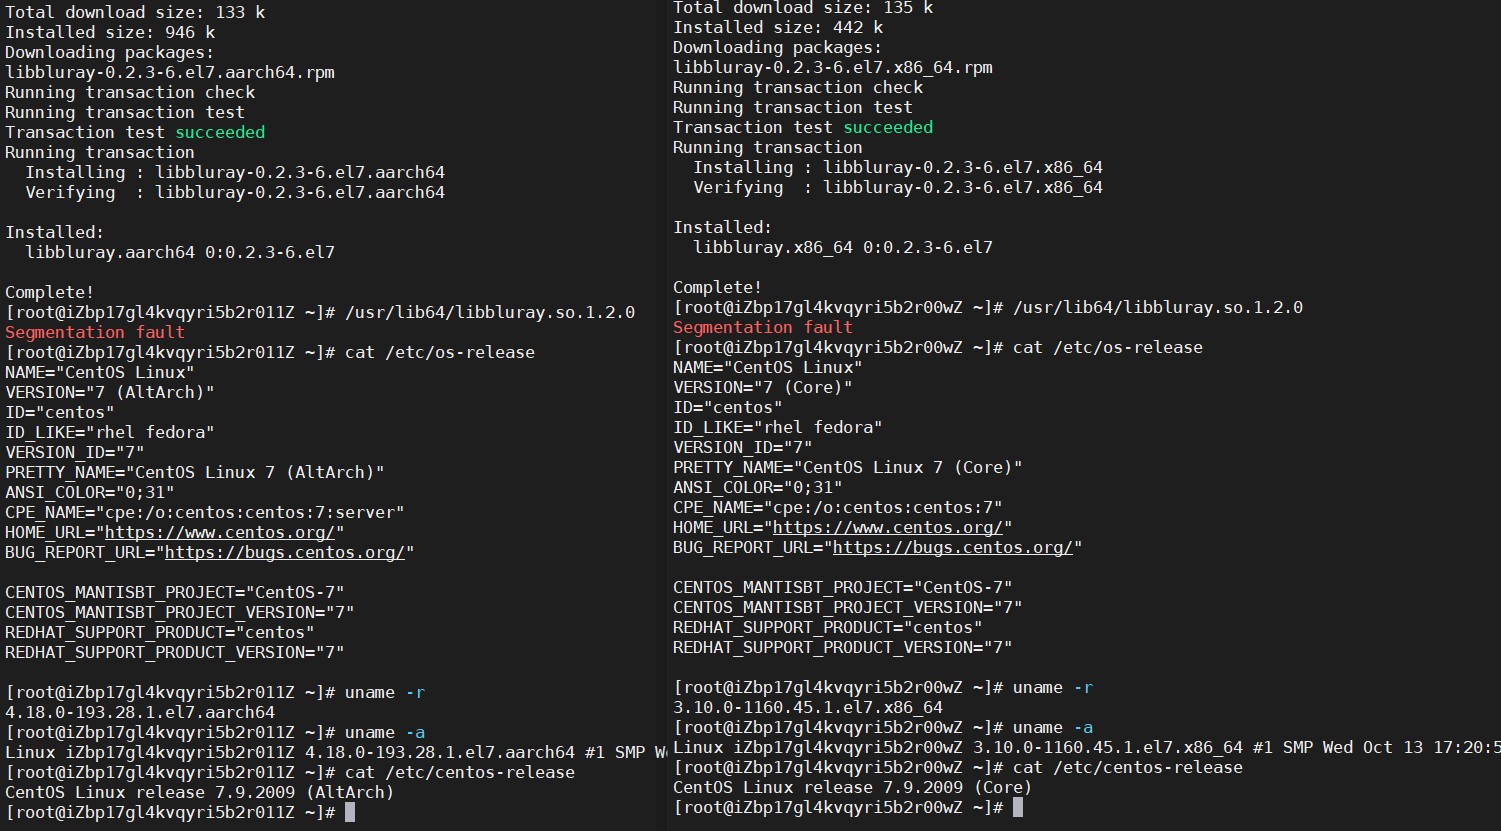
Task: Click green "succeeded" text in right terminal
Action: (888, 127)
